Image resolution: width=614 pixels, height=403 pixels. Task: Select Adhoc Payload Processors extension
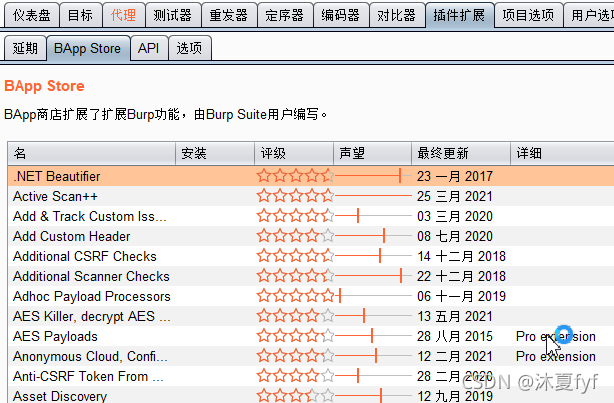[311, 296]
